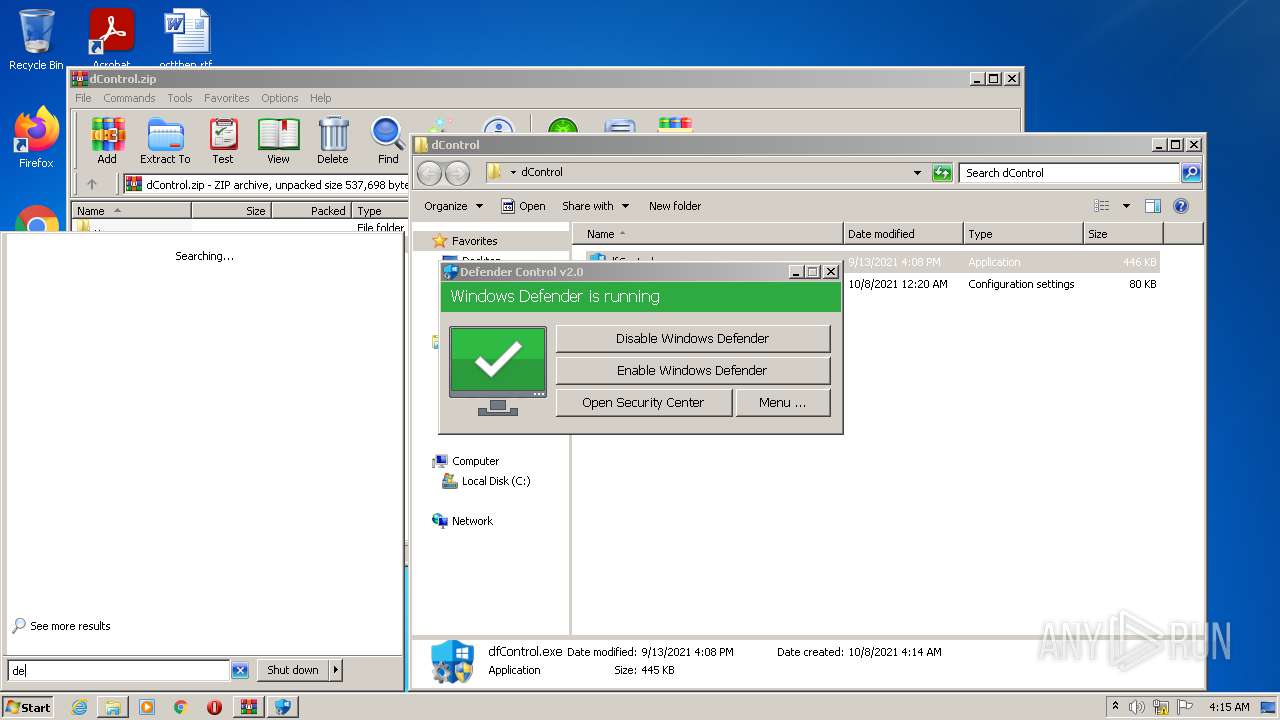Viewport: 1280px width, 720px height.
Task: Click Open Security Center button
Action: click(643, 402)
